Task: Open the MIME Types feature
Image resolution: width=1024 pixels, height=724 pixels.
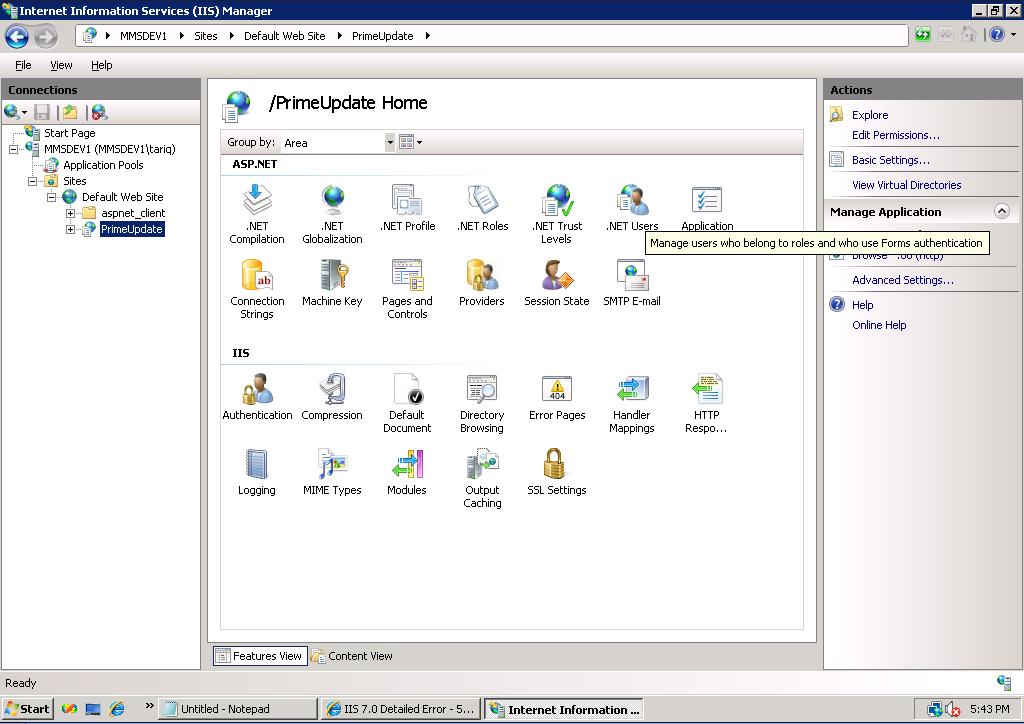Action: (x=332, y=471)
